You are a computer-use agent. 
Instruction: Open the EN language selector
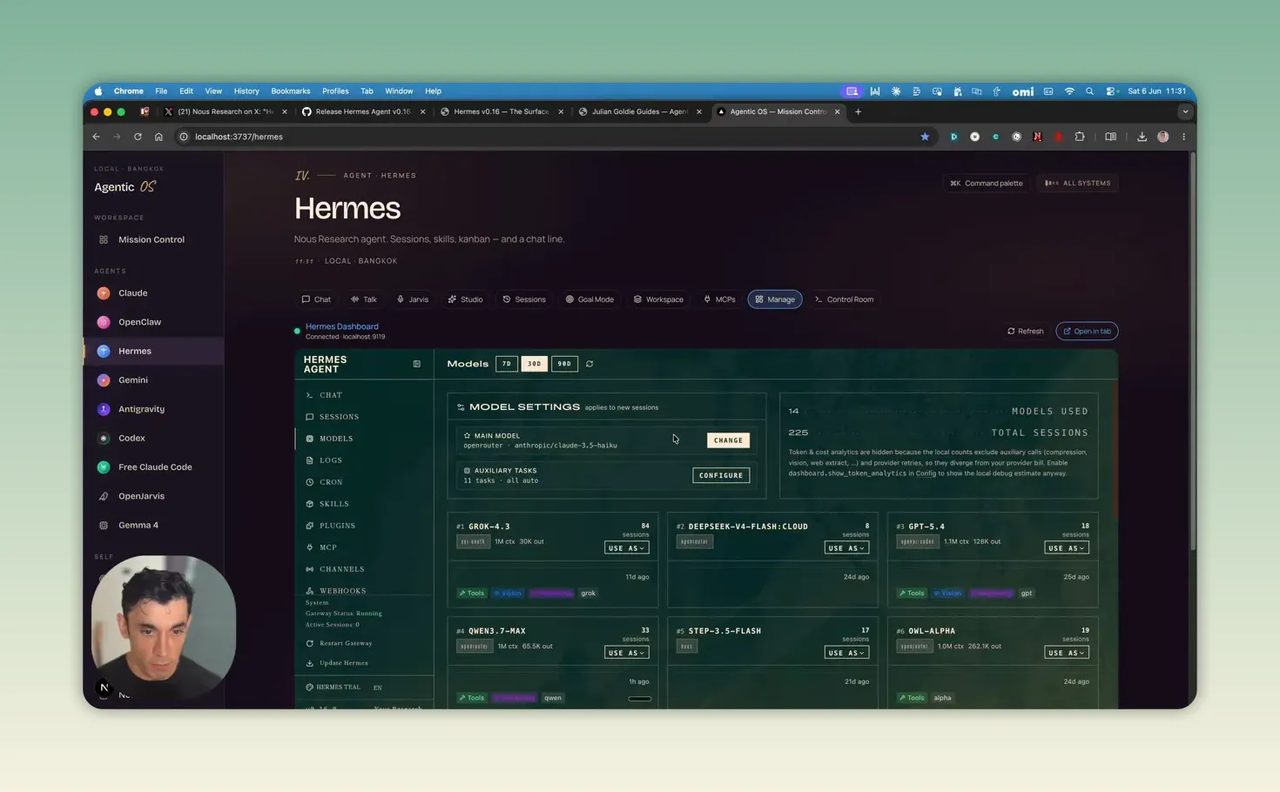click(x=378, y=688)
